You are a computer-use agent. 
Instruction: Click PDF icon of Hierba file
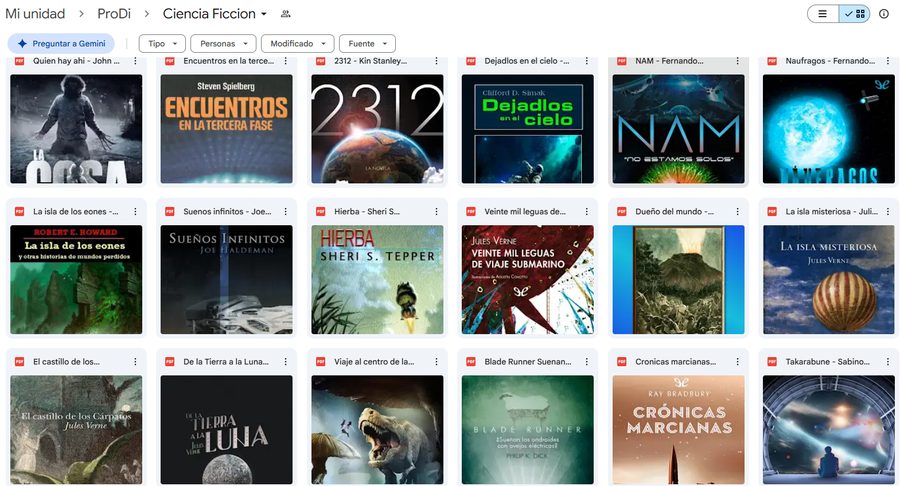[320, 212]
